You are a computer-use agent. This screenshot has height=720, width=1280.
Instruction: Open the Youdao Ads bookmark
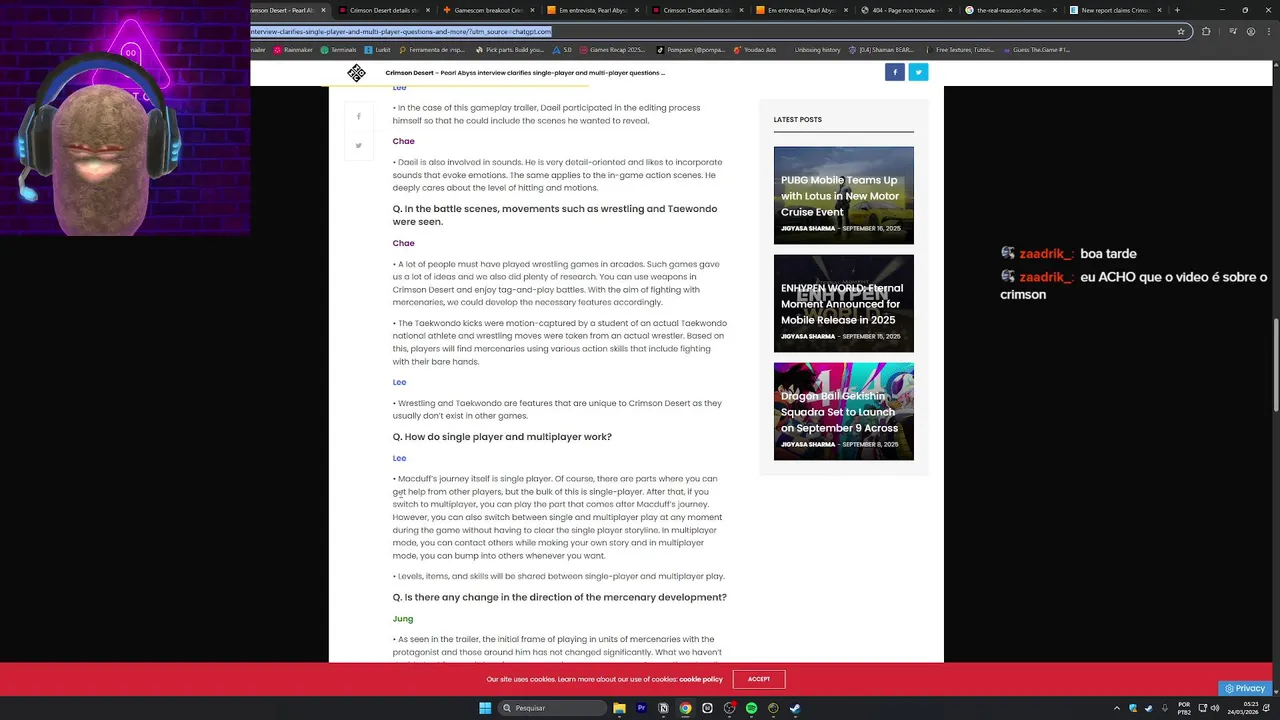point(754,49)
